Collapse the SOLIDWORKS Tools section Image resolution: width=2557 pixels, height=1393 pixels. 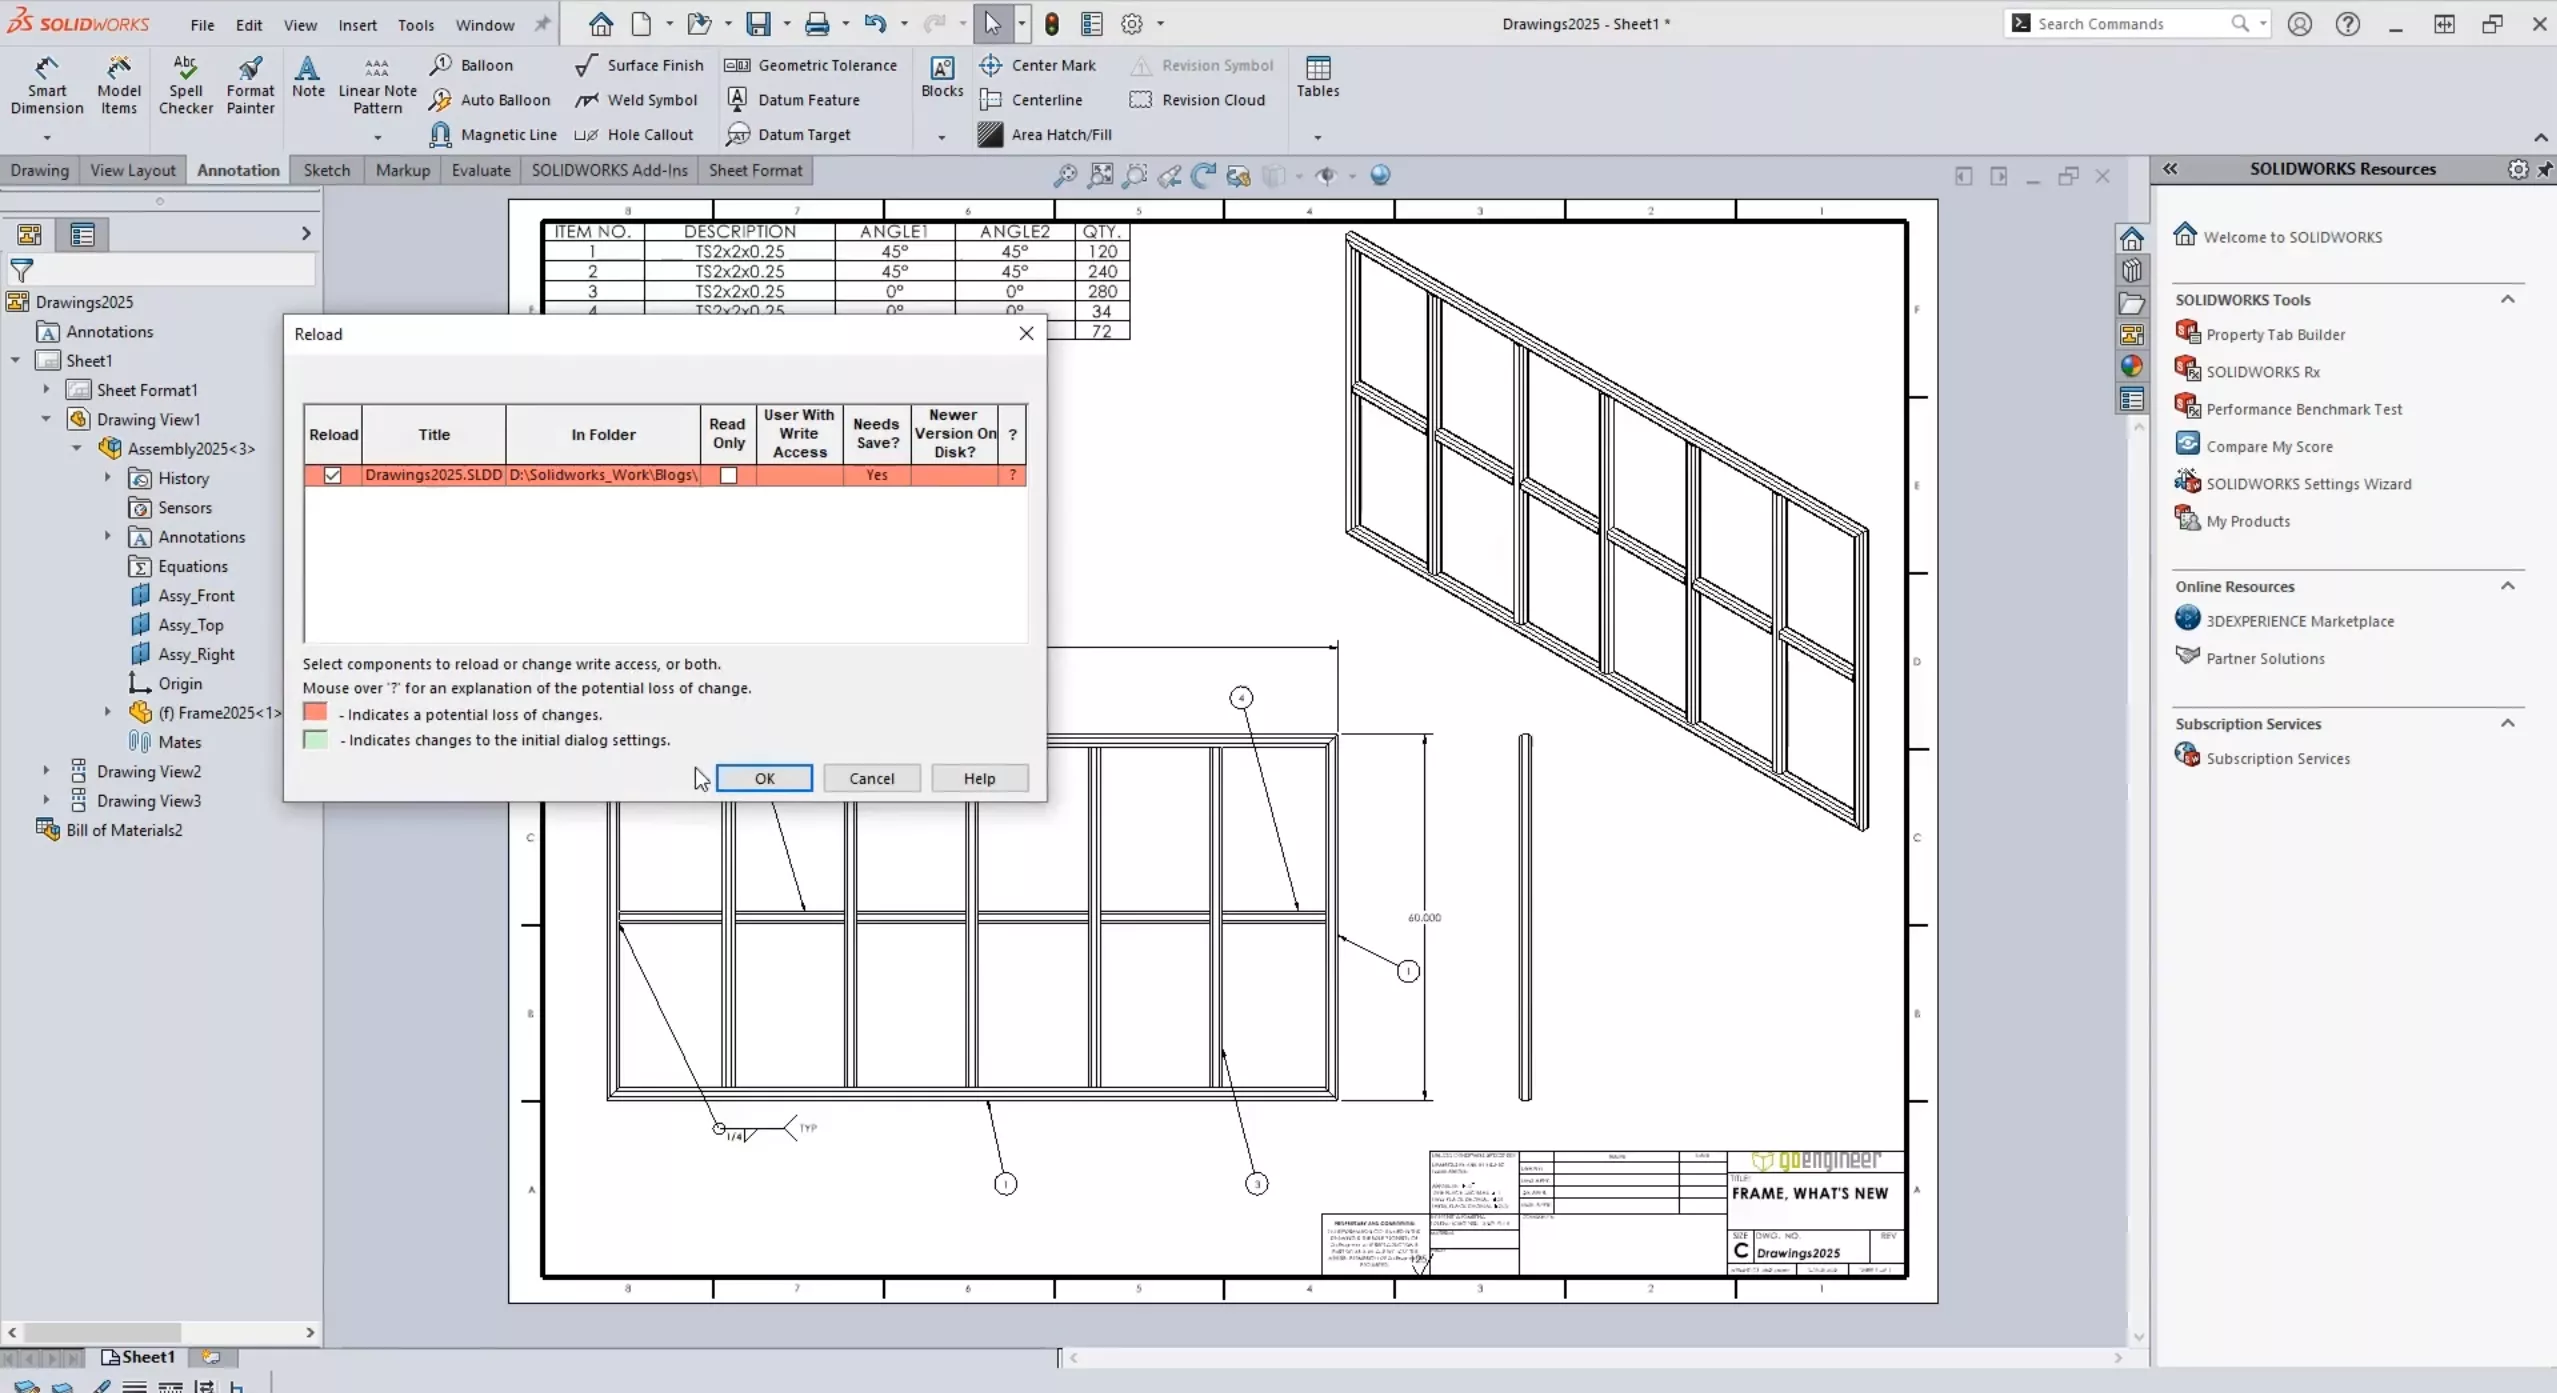point(2507,299)
